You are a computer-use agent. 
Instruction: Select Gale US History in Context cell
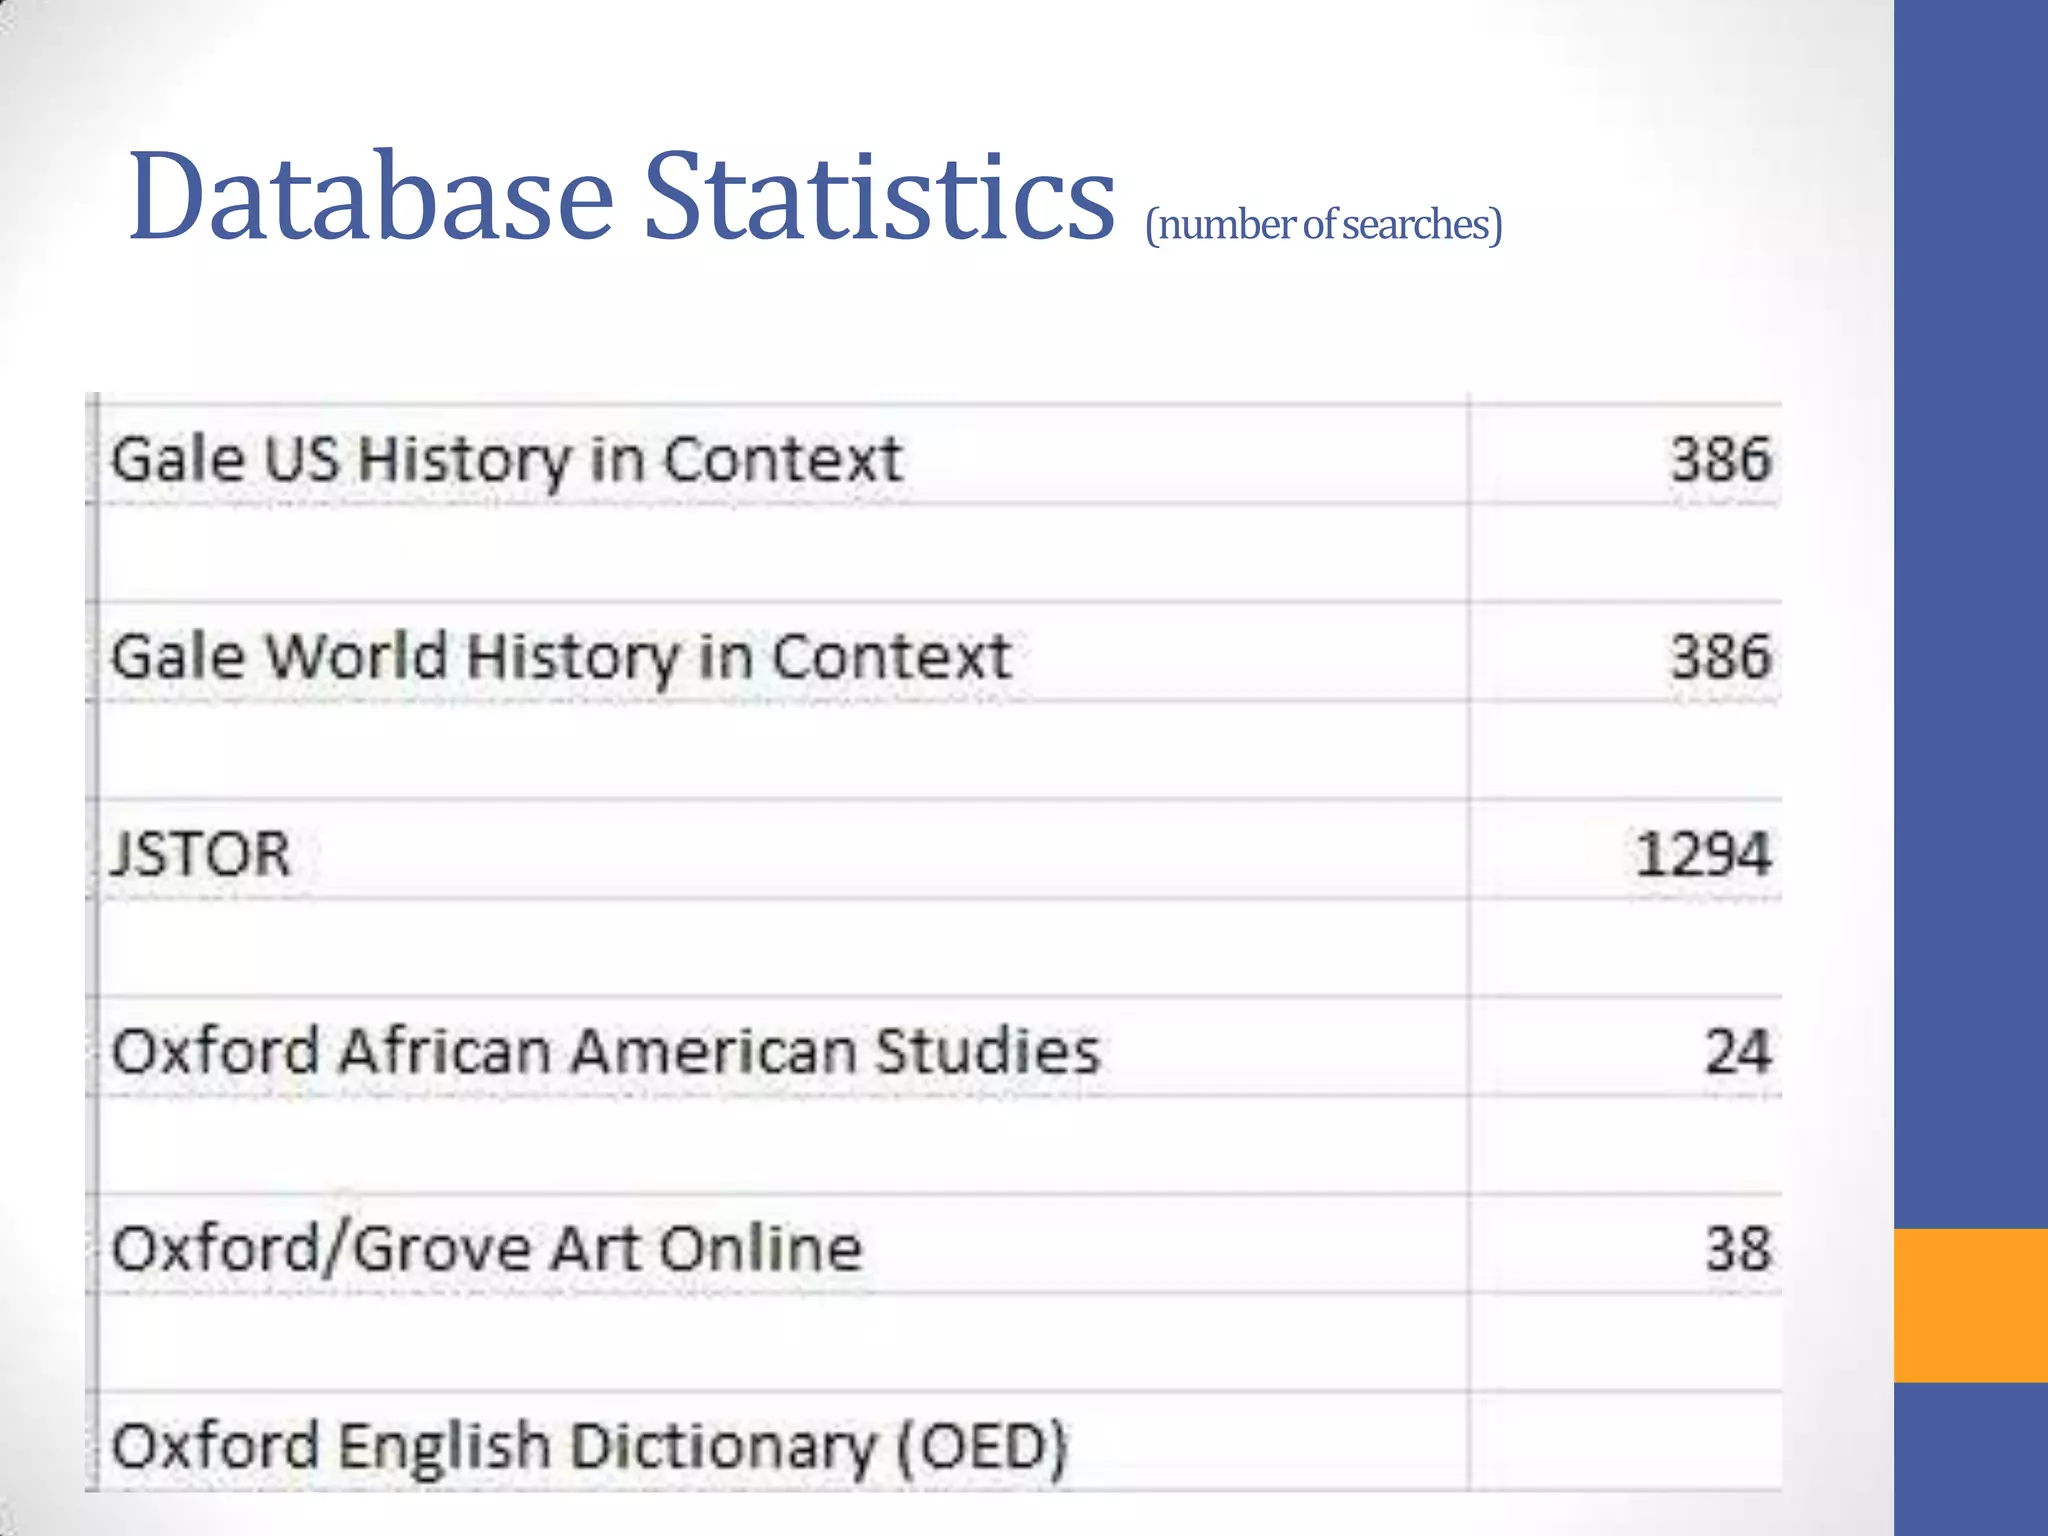coord(507,459)
